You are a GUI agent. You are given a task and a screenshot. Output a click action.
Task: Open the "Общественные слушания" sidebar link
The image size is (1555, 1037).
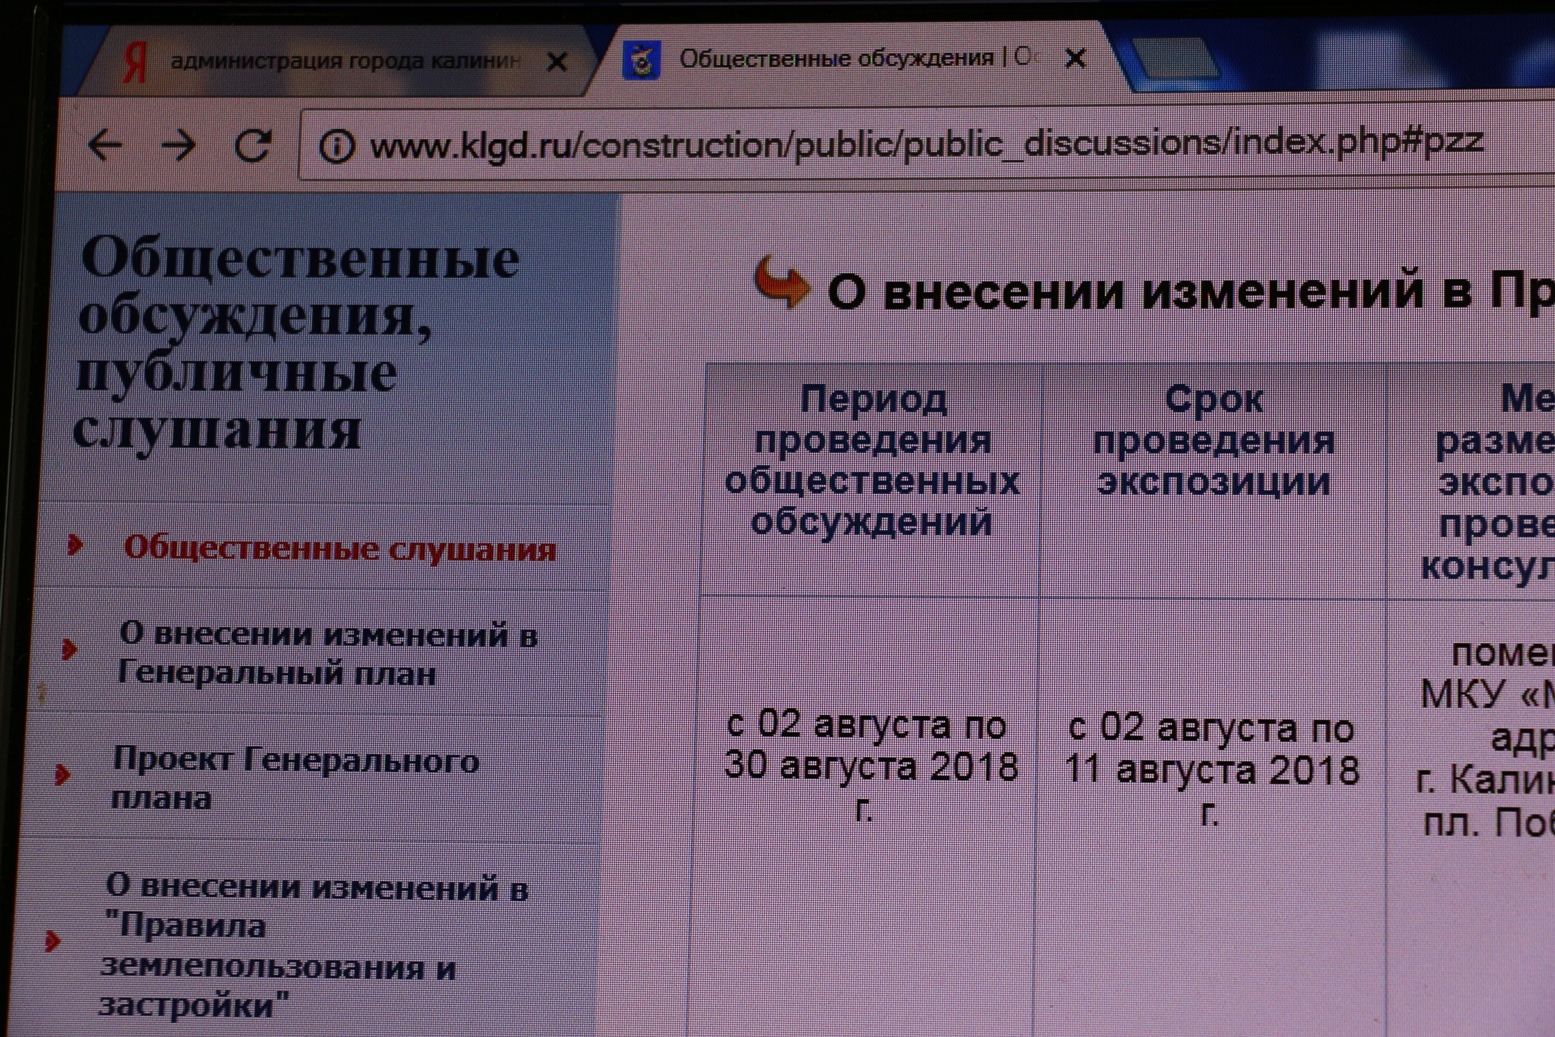pos(340,548)
